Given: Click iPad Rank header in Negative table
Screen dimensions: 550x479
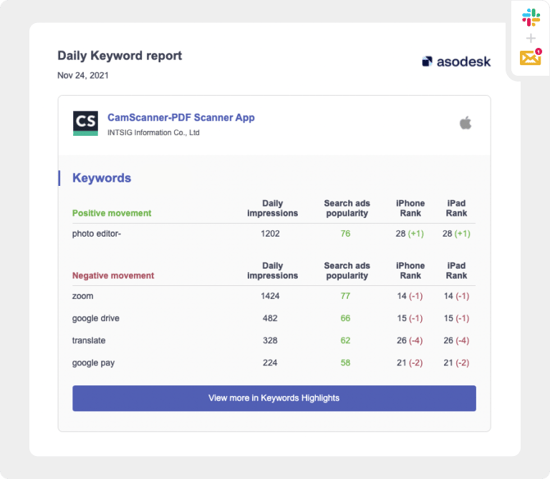Looking at the screenshot, I should point(456,271).
